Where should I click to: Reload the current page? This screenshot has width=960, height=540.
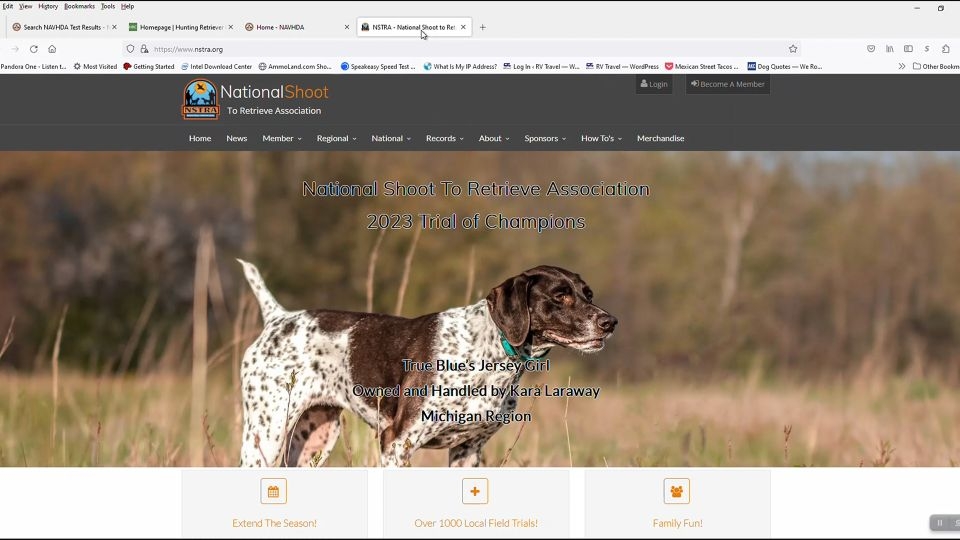[x=34, y=49]
